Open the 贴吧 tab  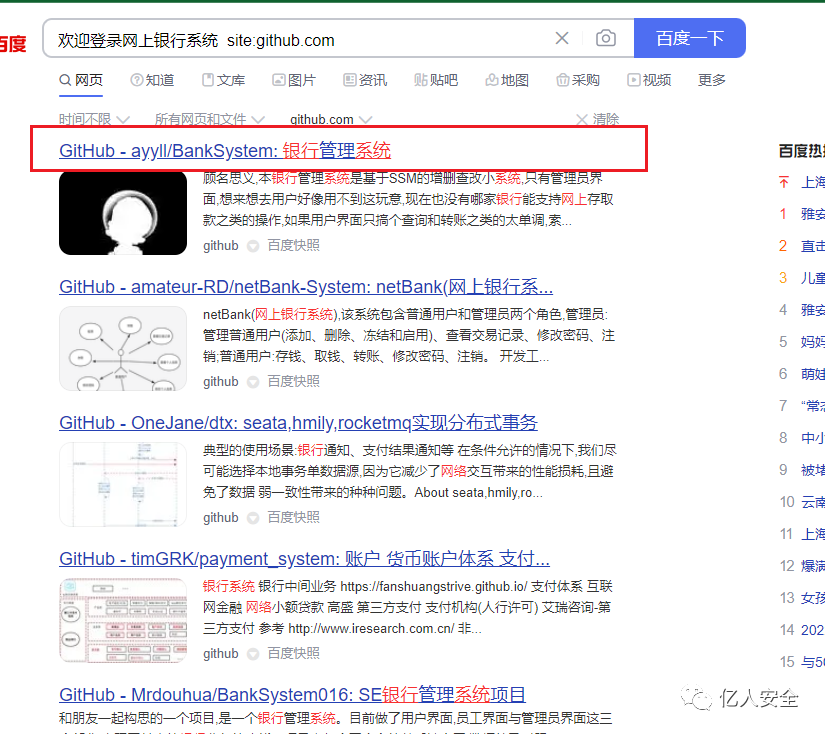tap(436, 80)
